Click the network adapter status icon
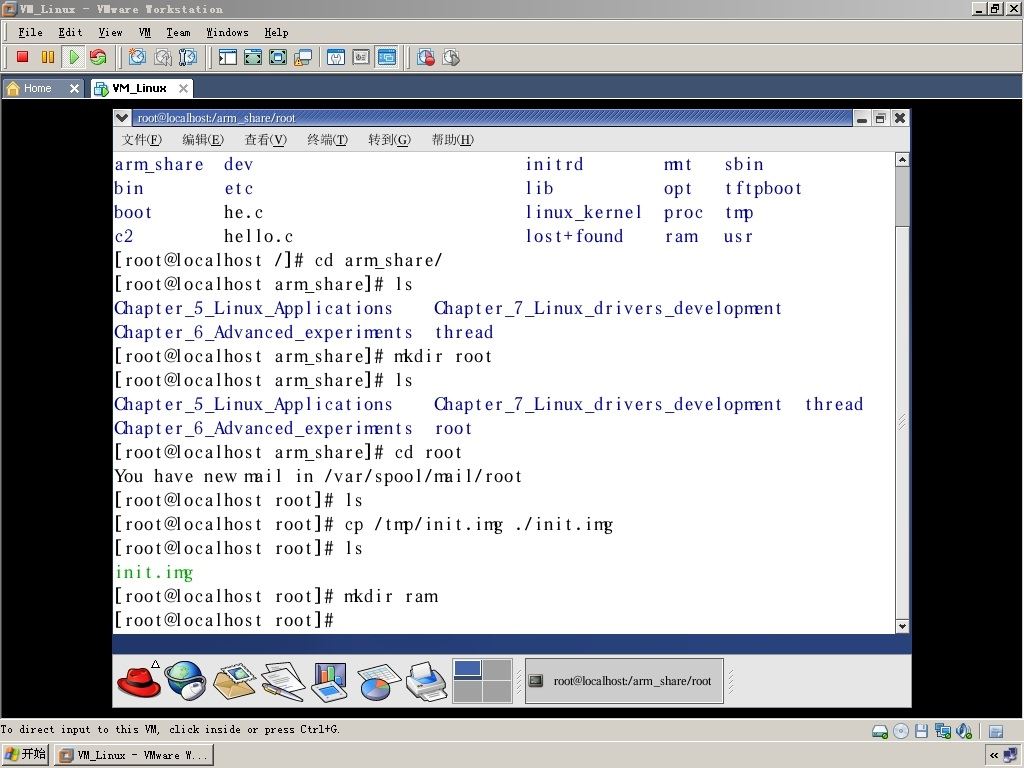Viewport: 1024px width, 768px height. tap(942, 731)
